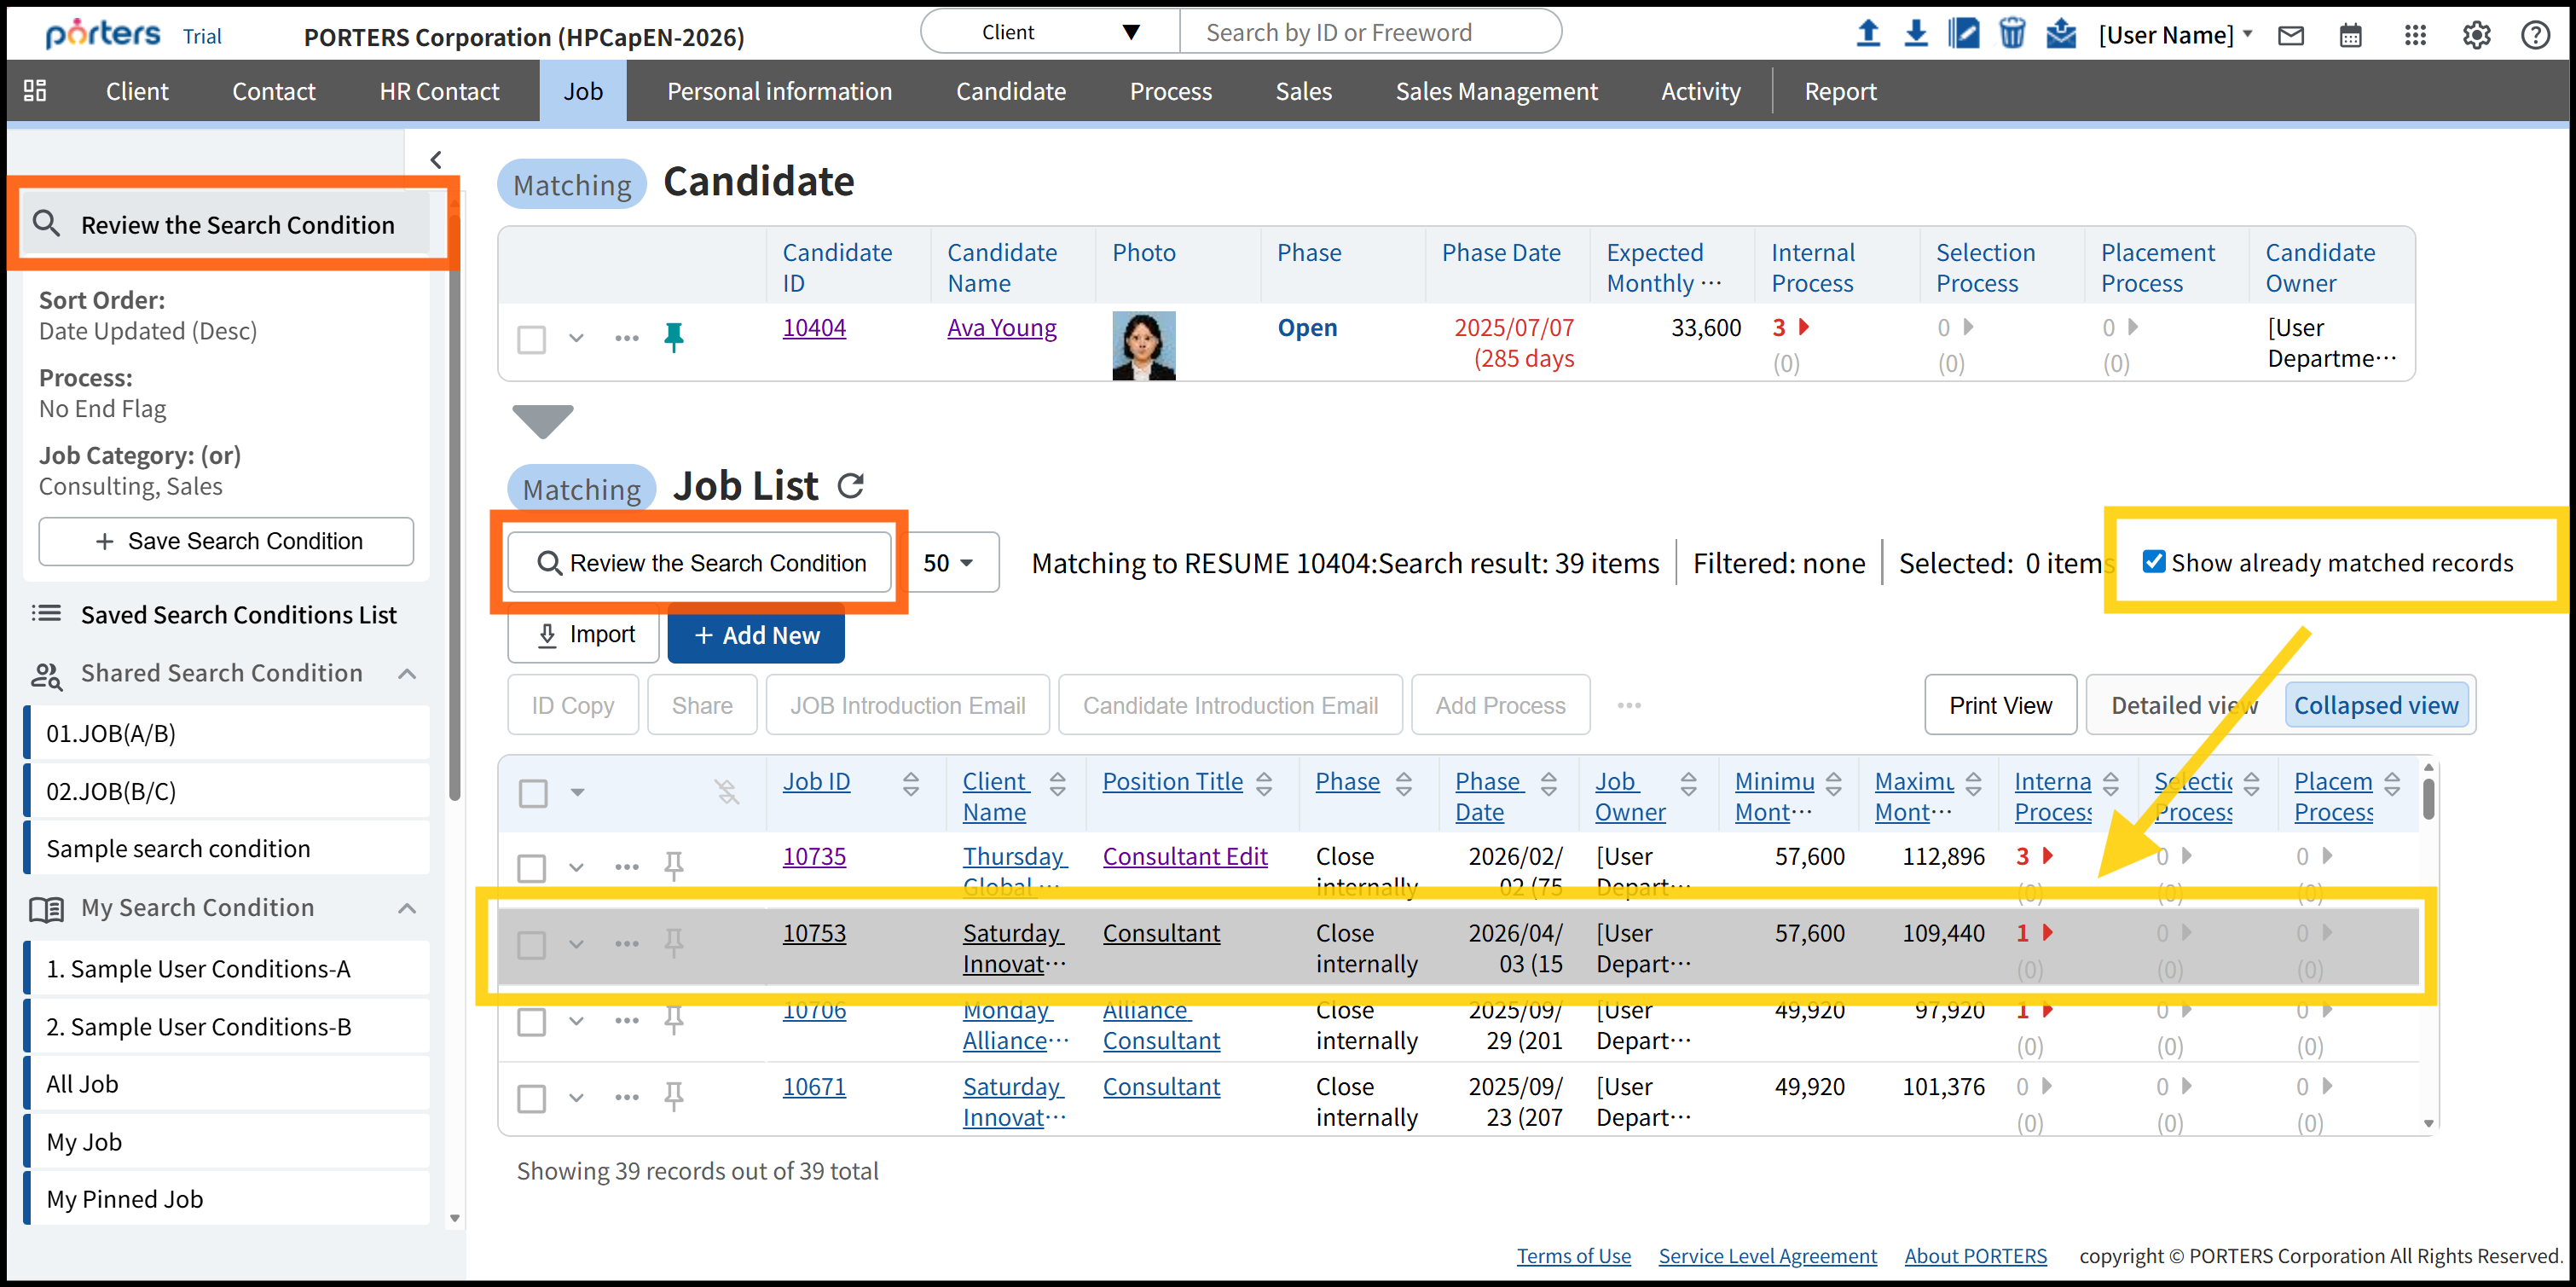Tick the checkbox for candidate 10404 row
This screenshot has width=2576, height=1287.
click(532, 339)
